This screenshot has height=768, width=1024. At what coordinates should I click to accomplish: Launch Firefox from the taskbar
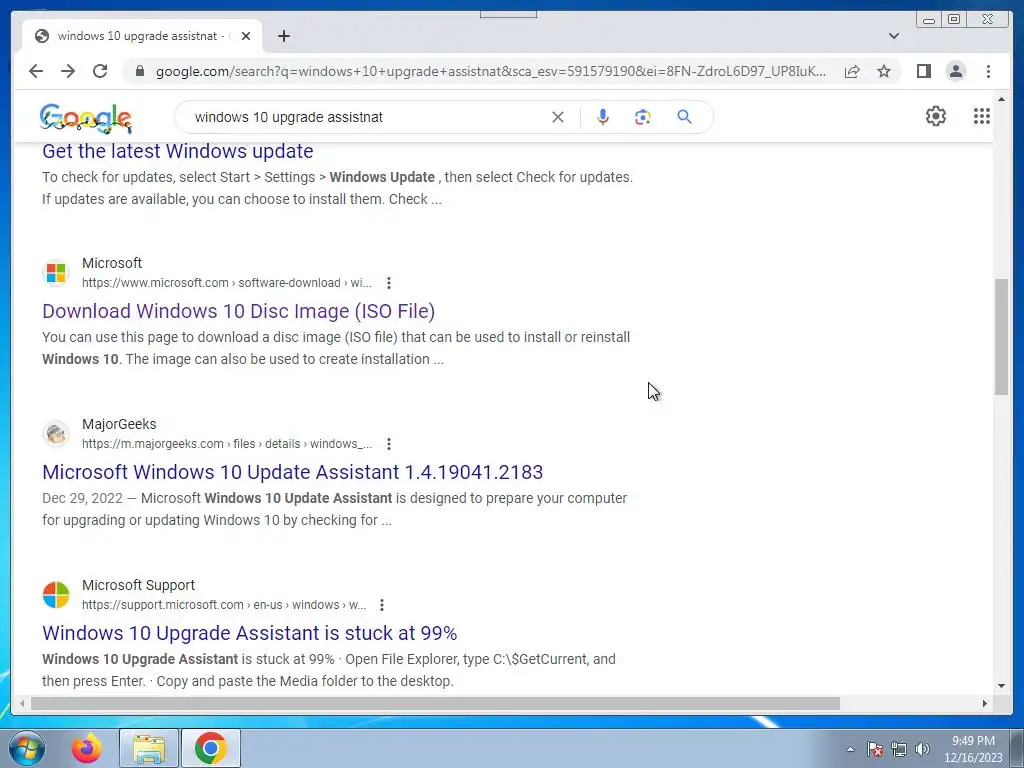coord(86,748)
